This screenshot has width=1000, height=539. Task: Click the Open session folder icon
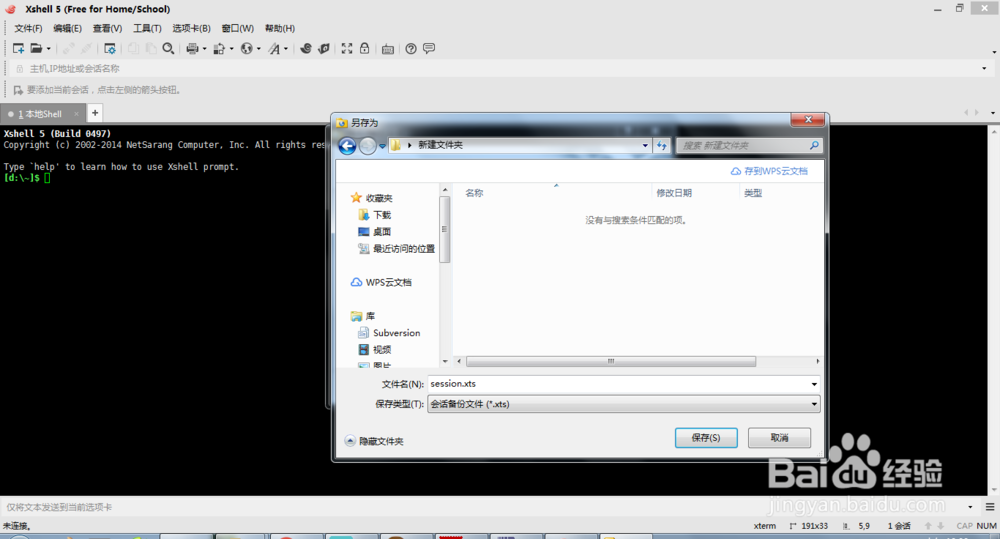click(36, 48)
